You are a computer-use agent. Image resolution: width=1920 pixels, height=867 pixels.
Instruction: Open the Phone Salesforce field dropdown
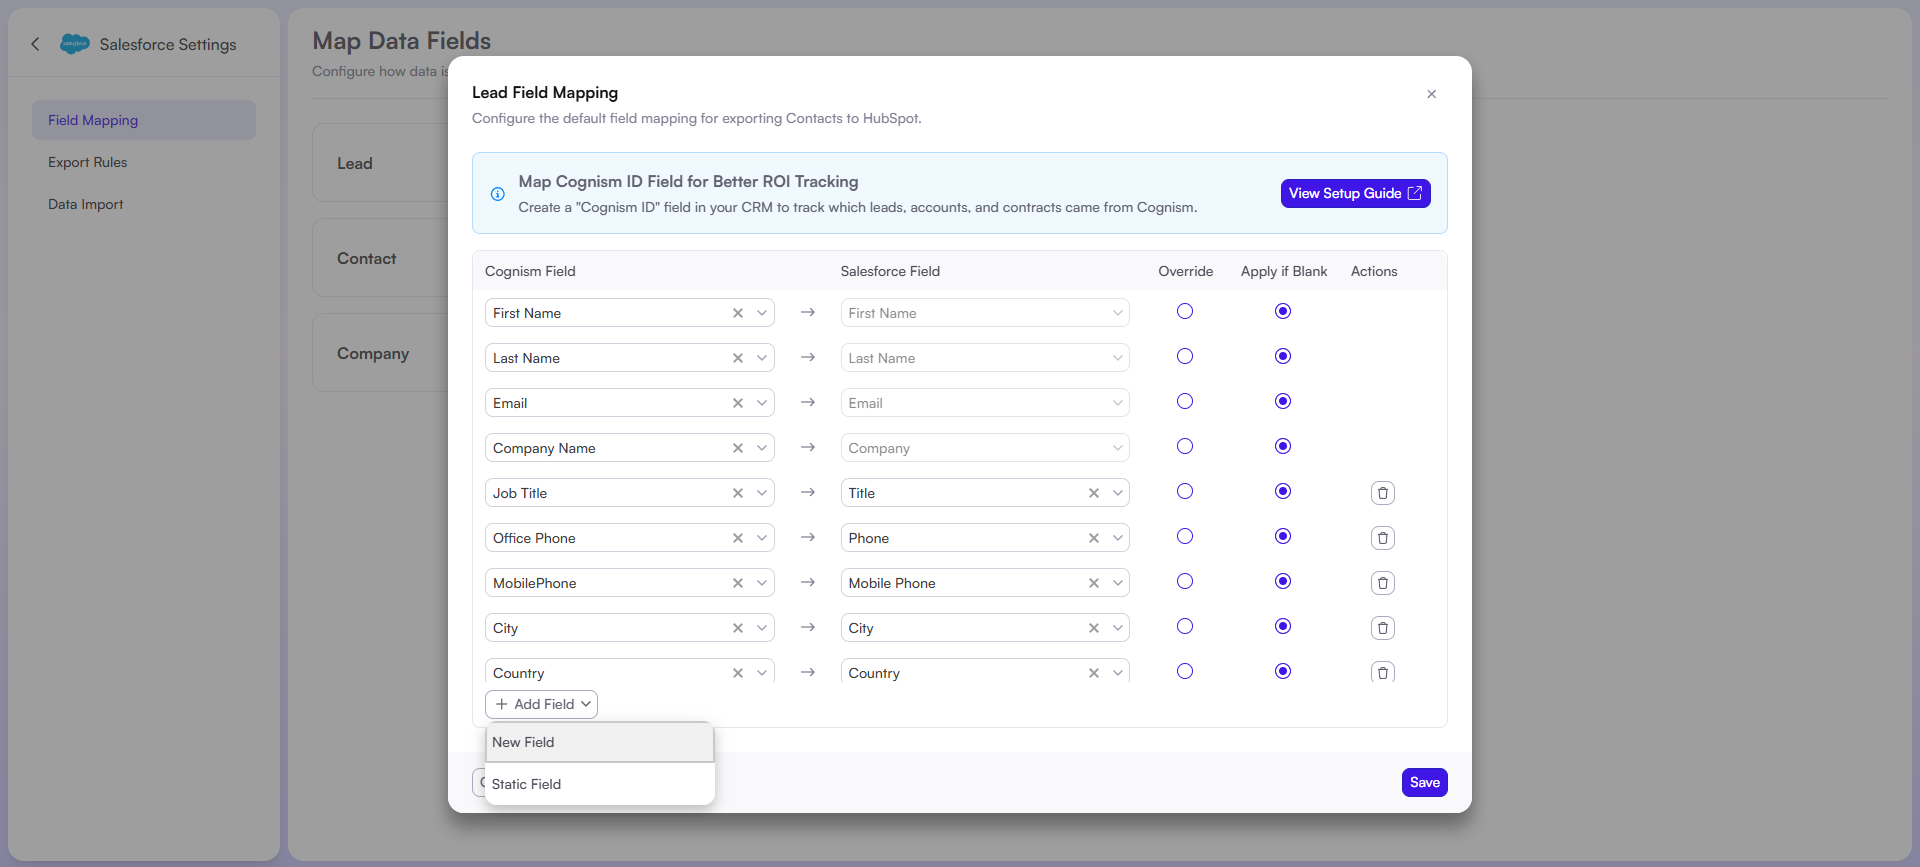click(1117, 538)
